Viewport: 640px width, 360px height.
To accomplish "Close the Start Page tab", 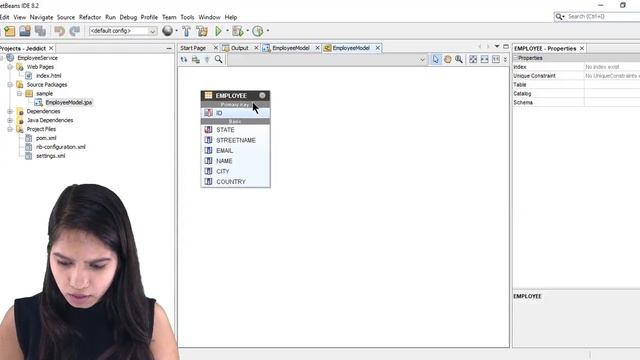I will [216, 48].
